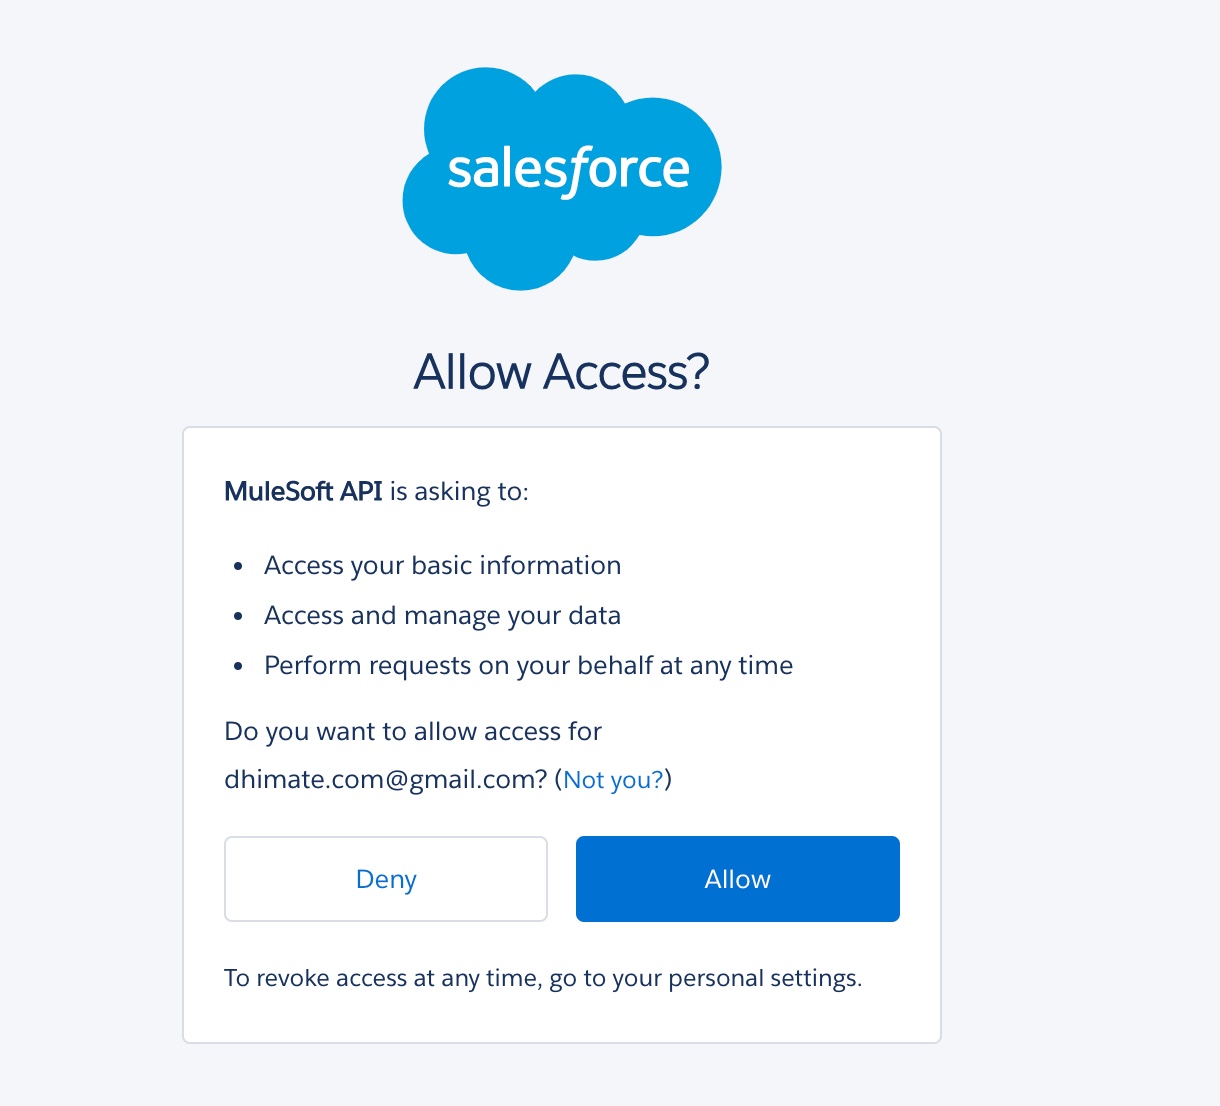This screenshot has height=1106, width=1220.
Task: Click "Do you want to allow access for" text
Action: pos(413,732)
